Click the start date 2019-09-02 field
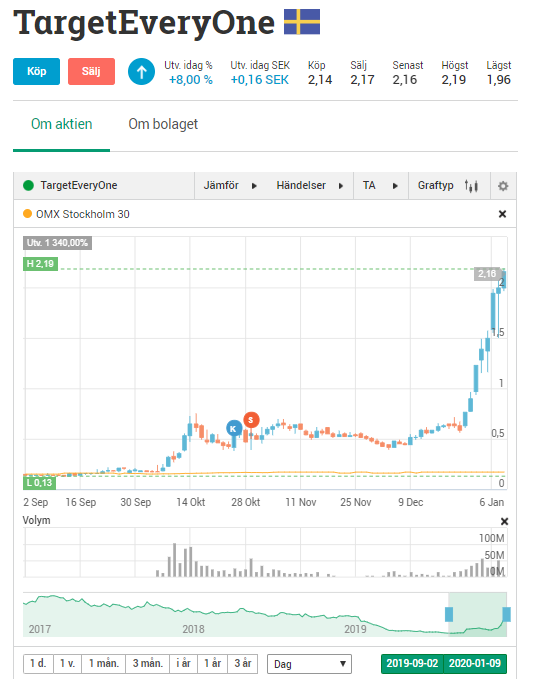 click(412, 663)
